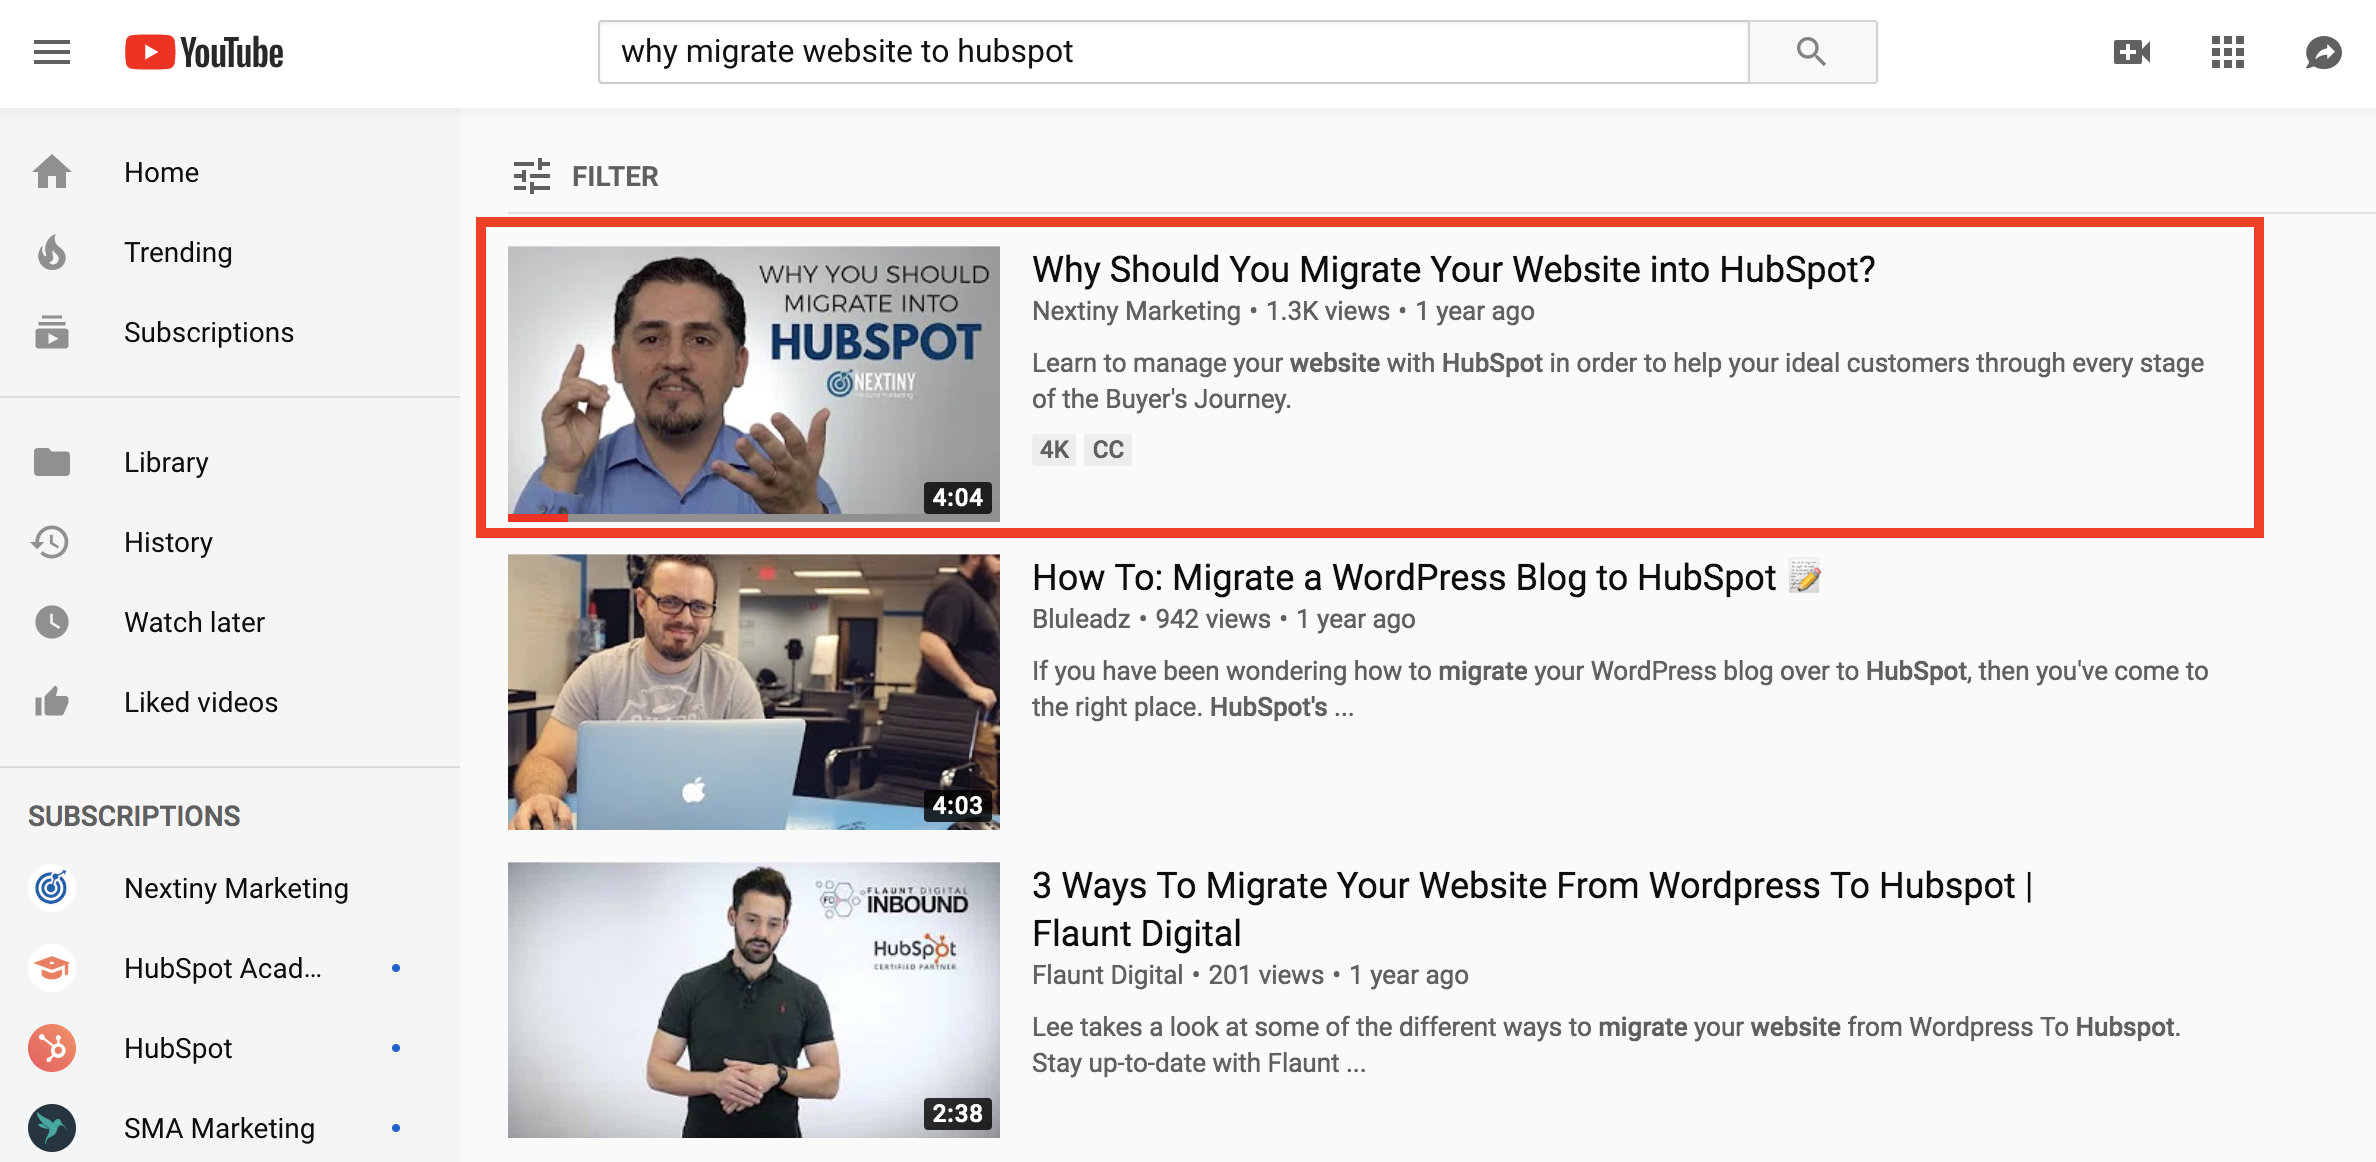Visit Nextiny Marketing channel under first result
2376x1162 pixels.
click(1136, 311)
